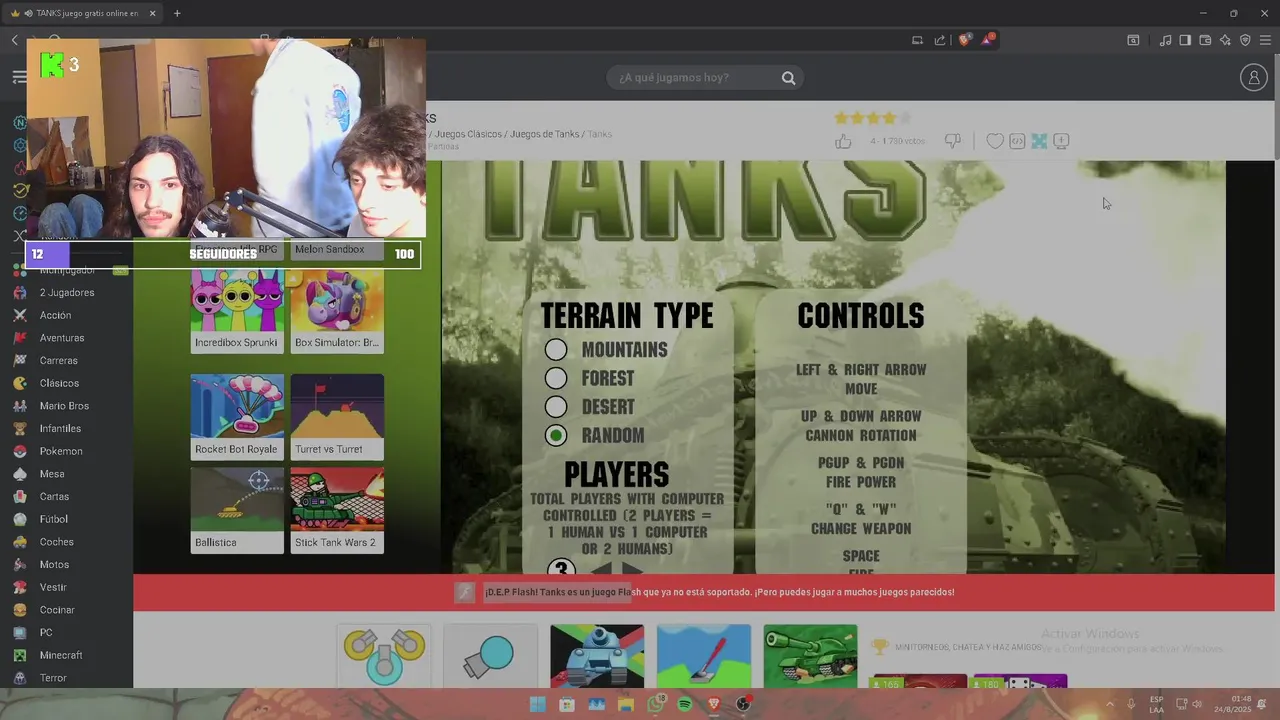Open the Fútbol category

(x=53, y=519)
